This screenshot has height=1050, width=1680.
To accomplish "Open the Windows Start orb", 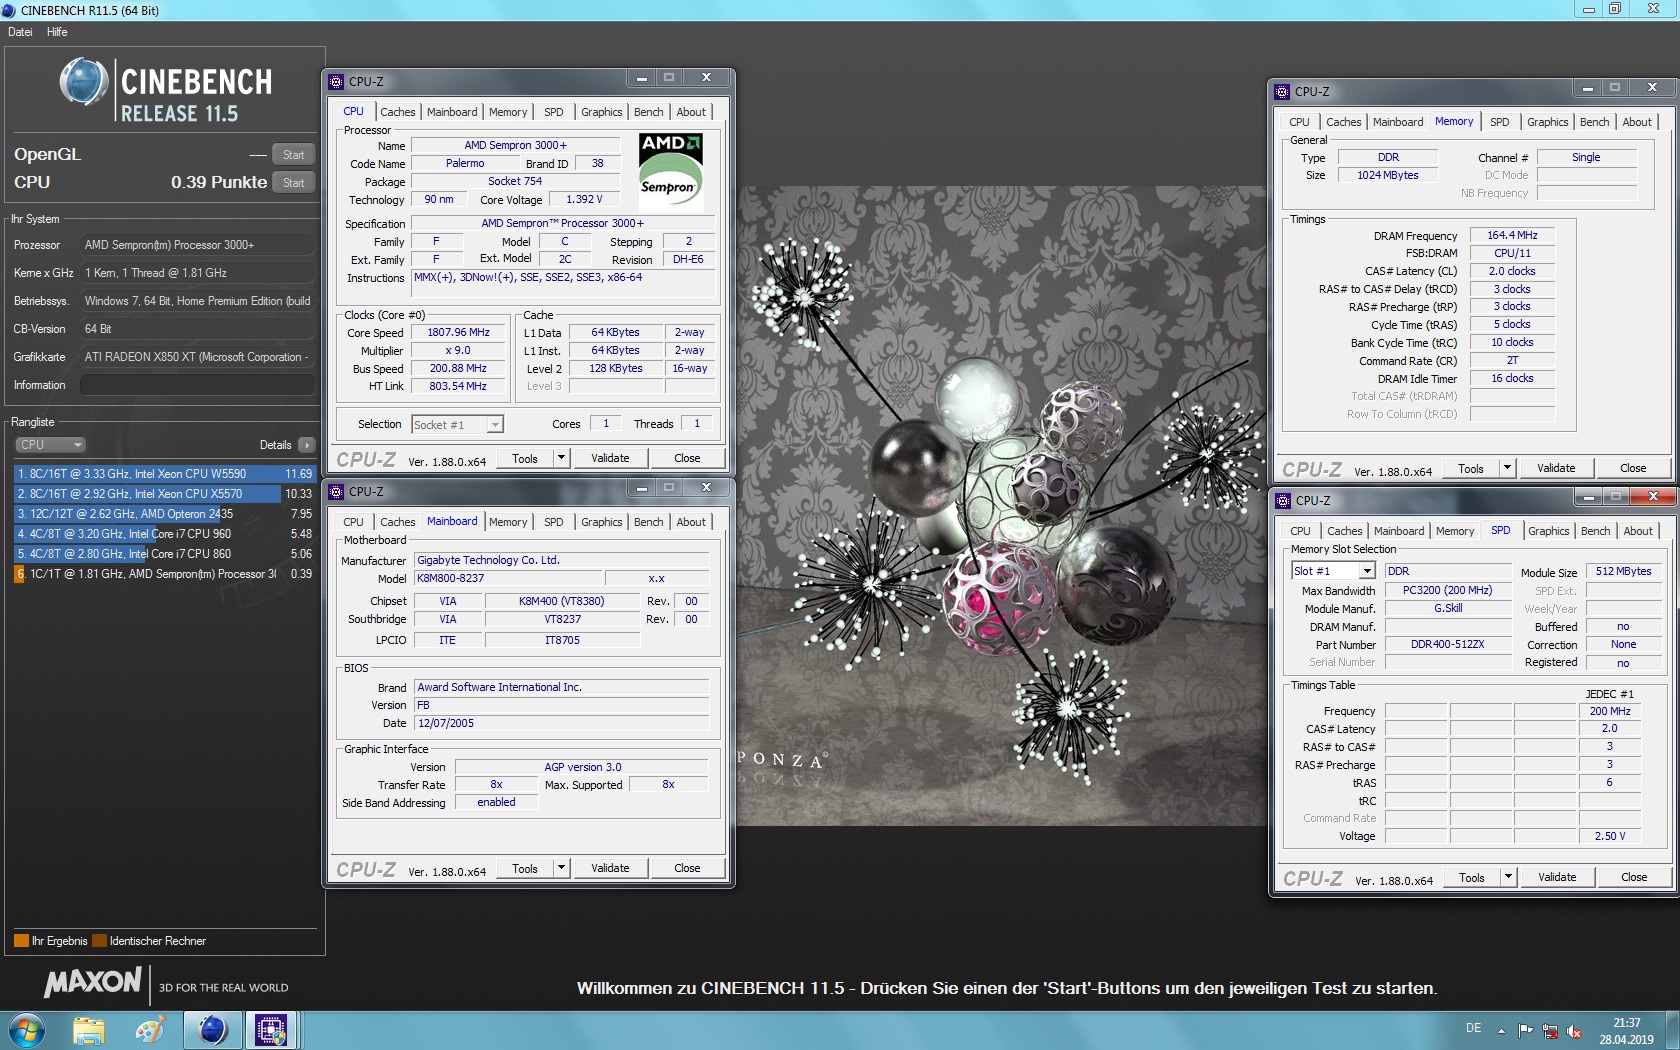I will (27, 1030).
